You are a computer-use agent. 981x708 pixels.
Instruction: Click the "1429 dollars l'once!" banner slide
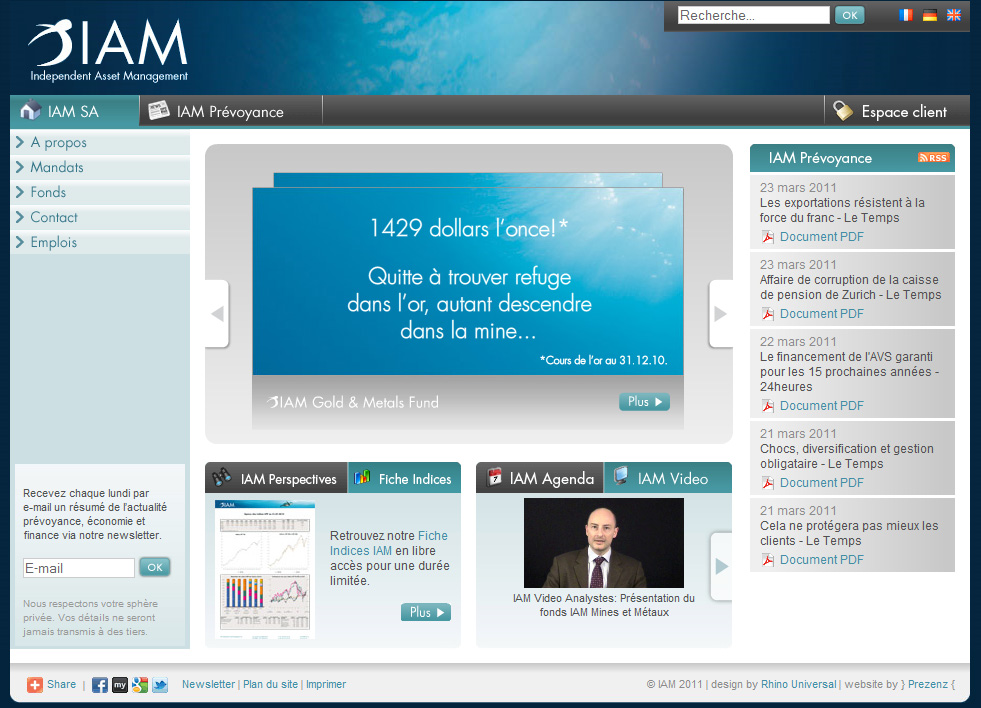tap(468, 281)
